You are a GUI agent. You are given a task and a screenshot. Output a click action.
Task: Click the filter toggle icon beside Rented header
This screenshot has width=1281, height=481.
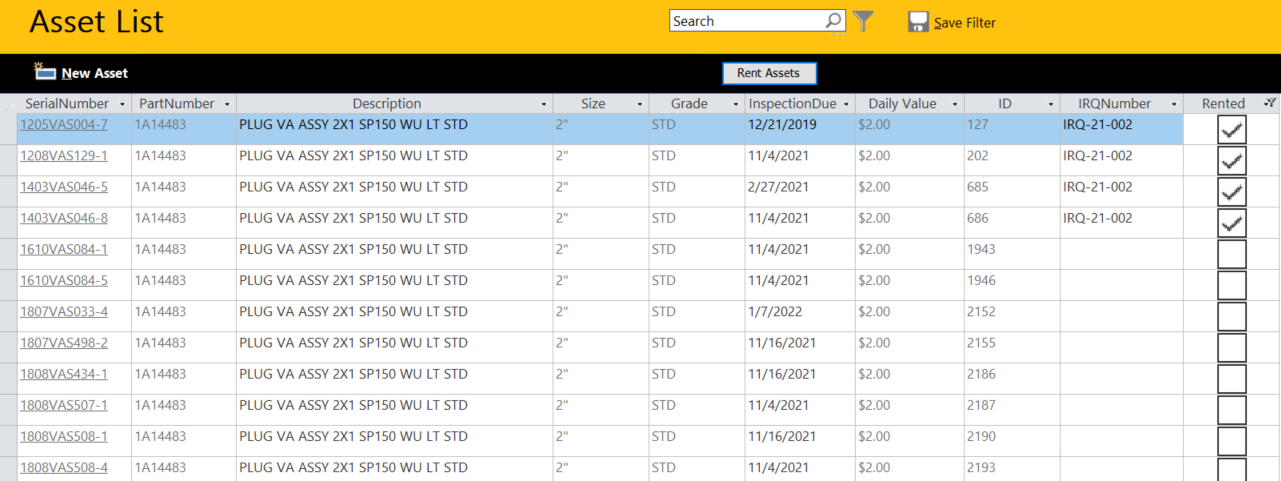pos(1269,103)
